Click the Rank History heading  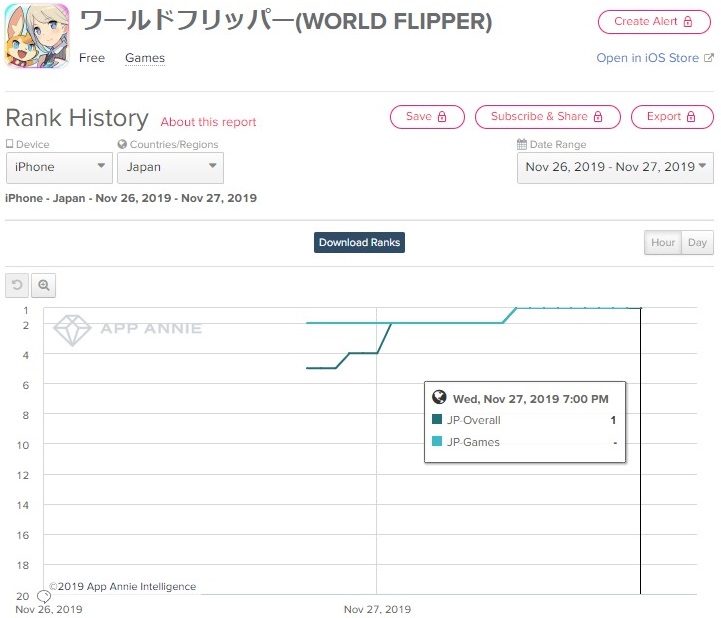point(77,118)
